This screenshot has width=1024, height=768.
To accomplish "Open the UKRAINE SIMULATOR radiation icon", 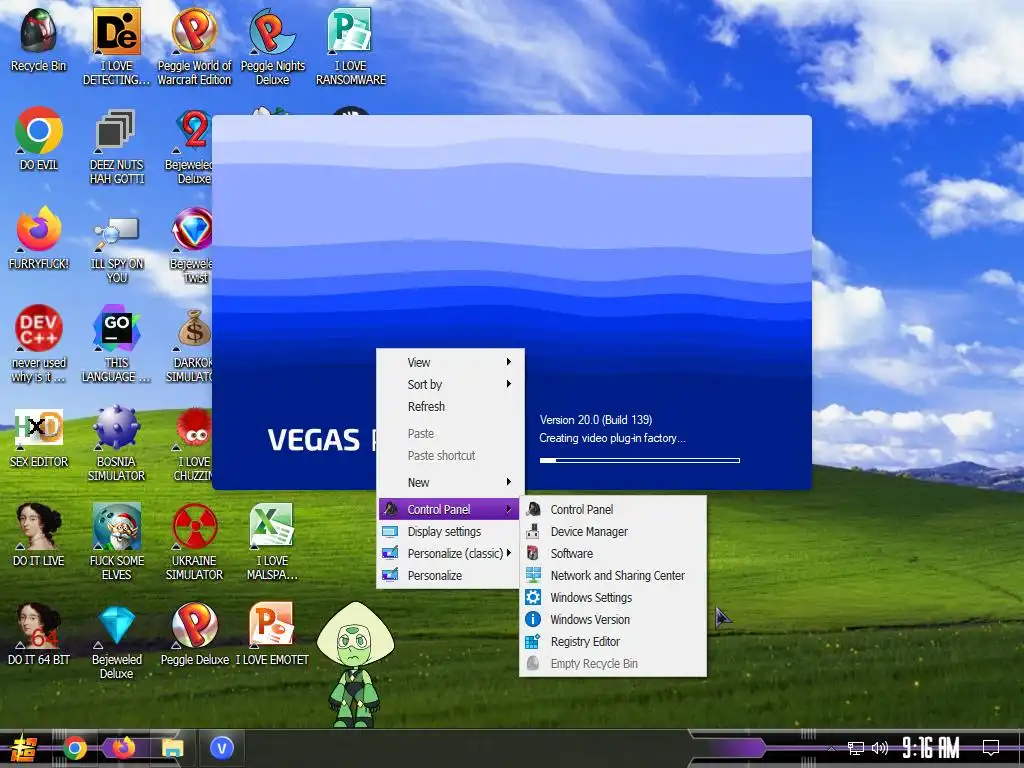I will 195,541.
